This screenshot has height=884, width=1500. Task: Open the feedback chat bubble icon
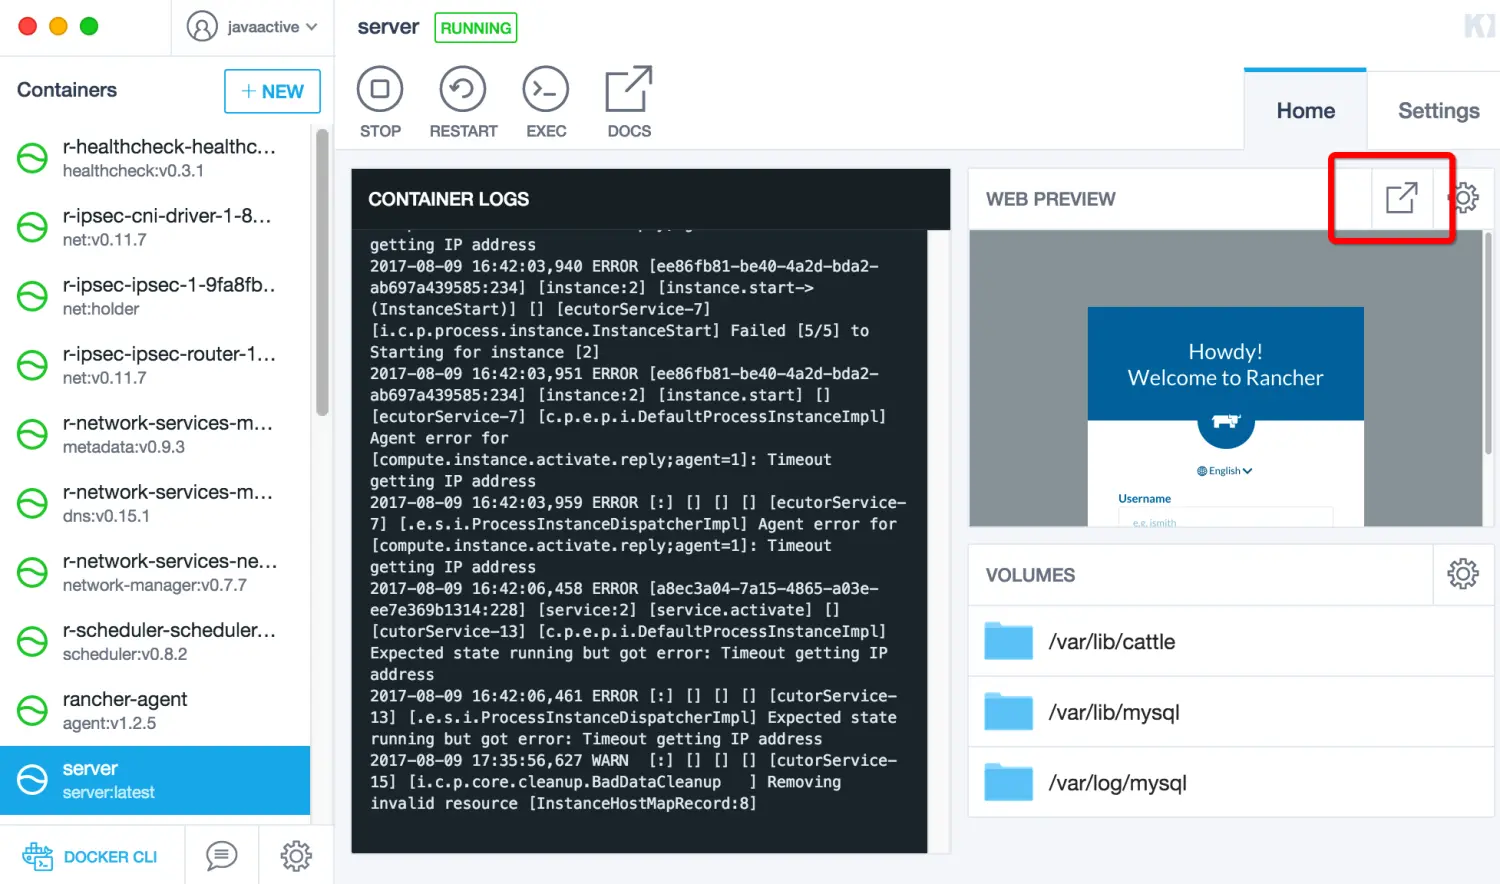(x=221, y=856)
